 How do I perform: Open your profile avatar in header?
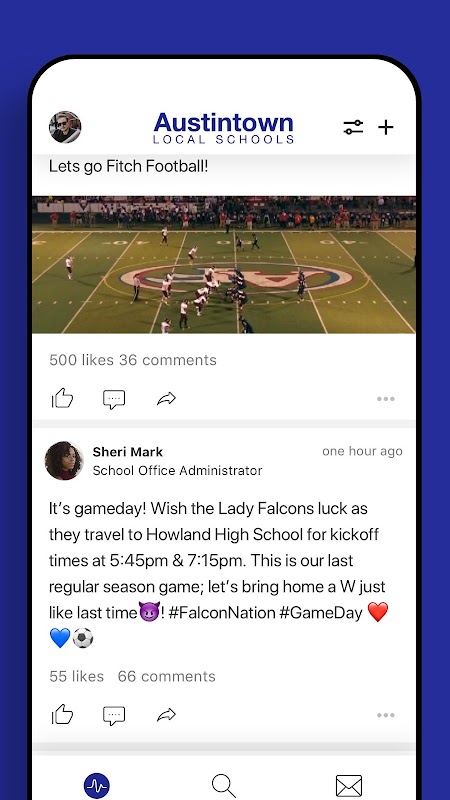(x=65, y=127)
